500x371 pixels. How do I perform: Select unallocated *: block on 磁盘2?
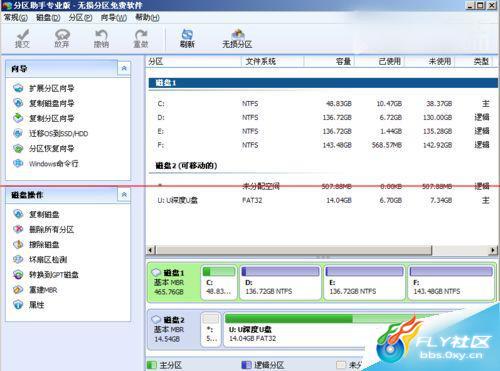(211, 329)
